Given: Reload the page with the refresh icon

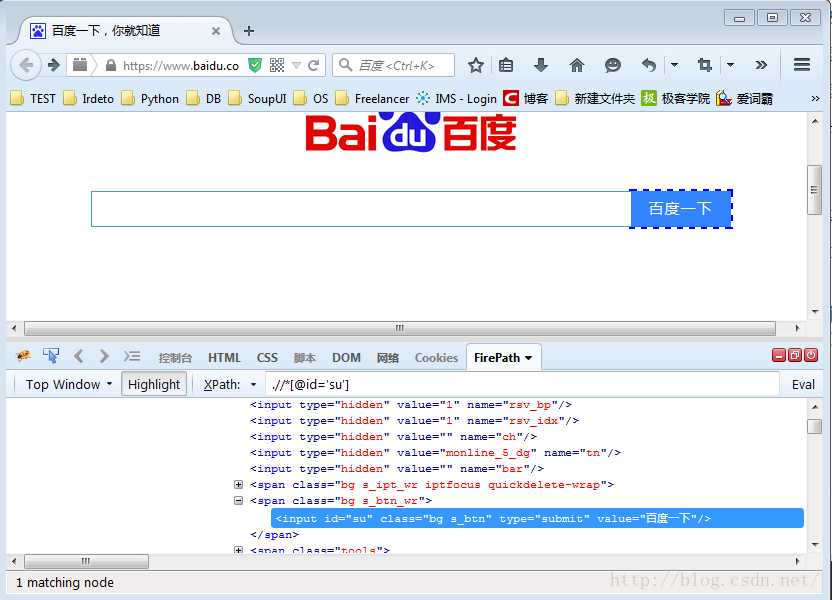Looking at the screenshot, I should pyautogui.click(x=314, y=65).
